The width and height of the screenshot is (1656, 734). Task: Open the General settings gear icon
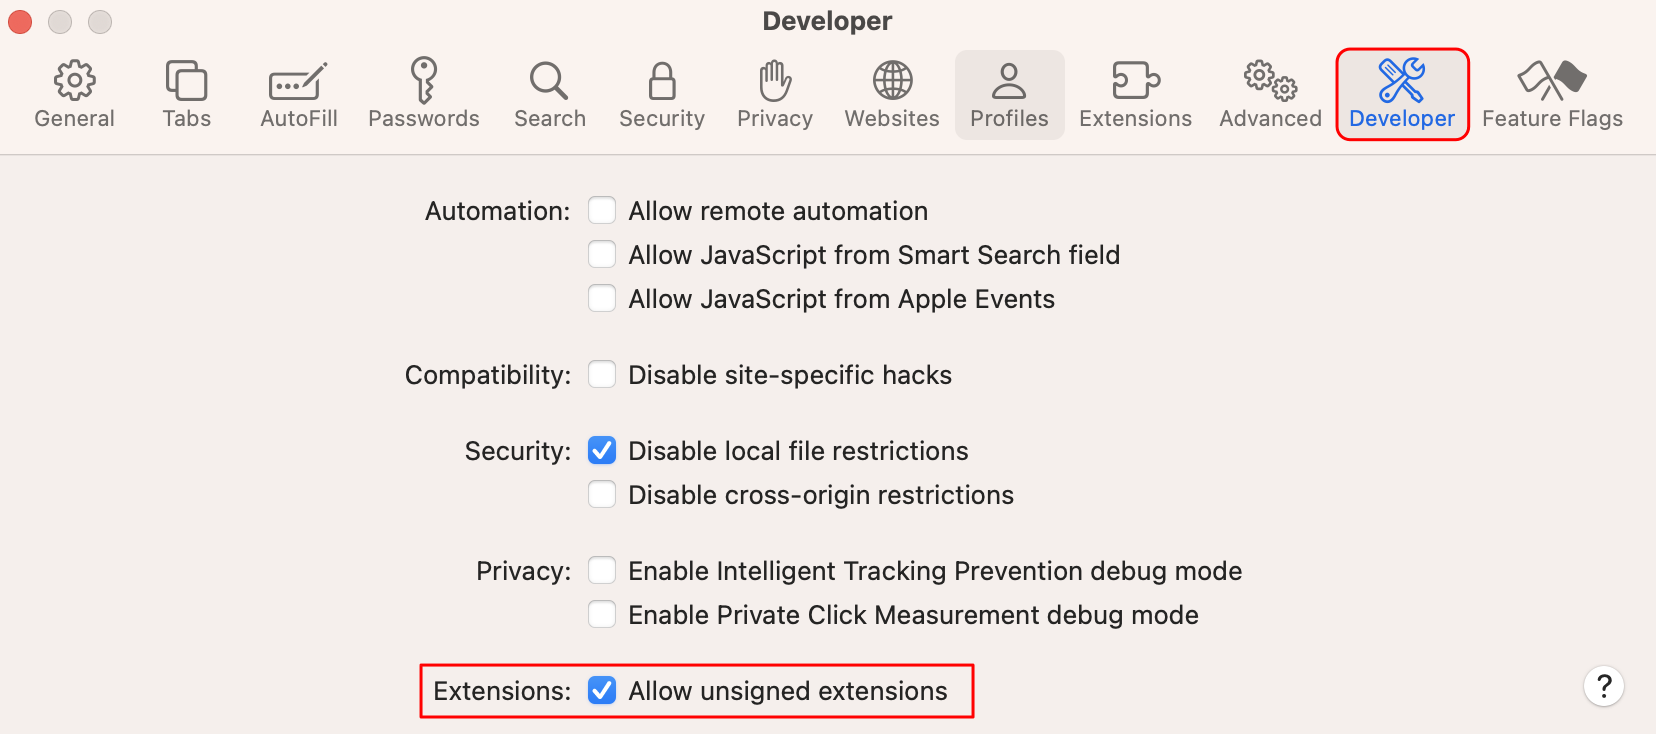pyautogui.click(x=74, y=80)
